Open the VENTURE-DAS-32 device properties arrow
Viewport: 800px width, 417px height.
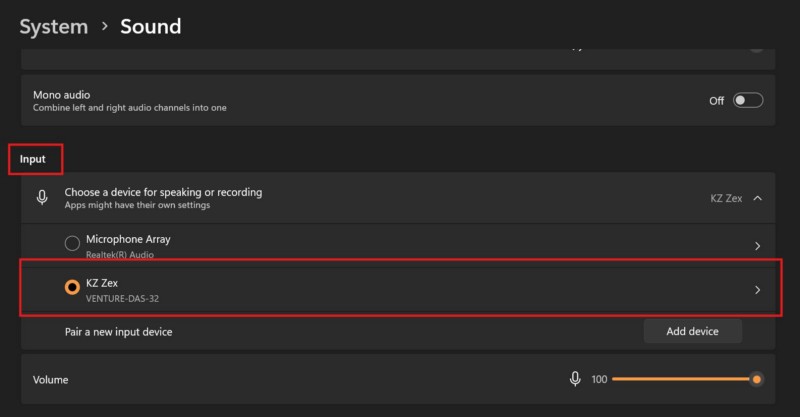coord(757,290)
